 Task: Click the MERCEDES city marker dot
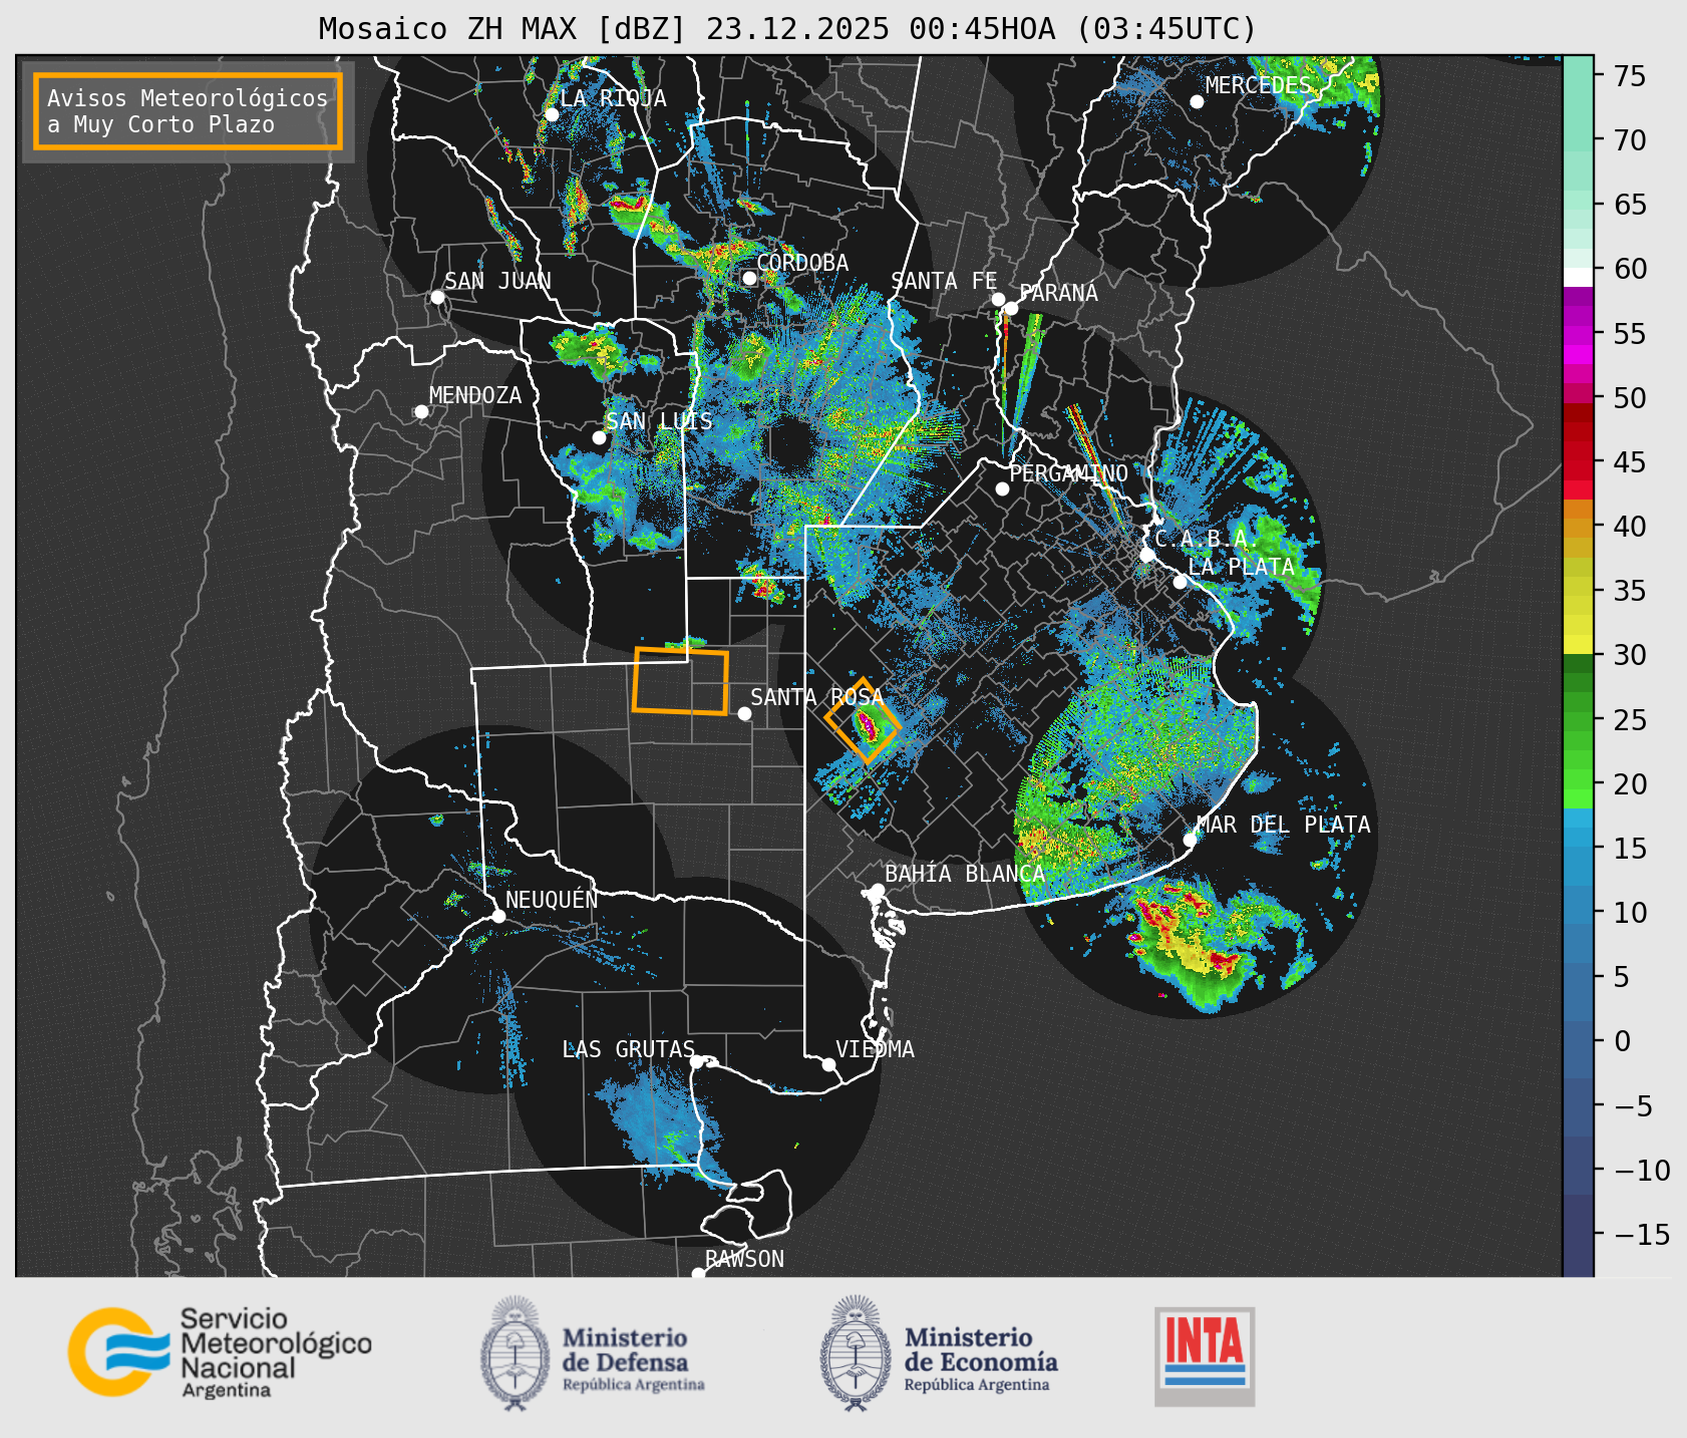[1197, 102]
